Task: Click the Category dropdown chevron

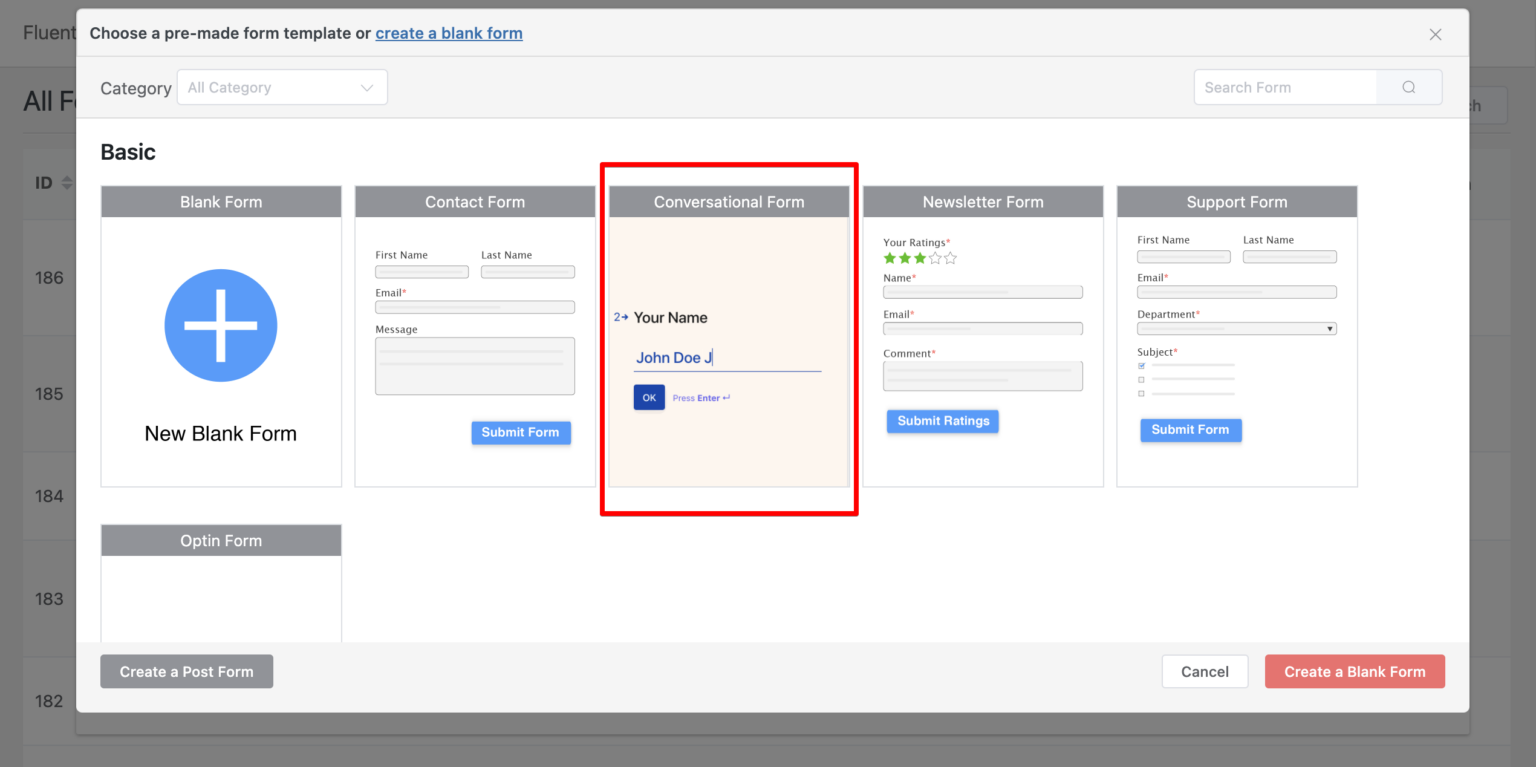Action: point(366,87)
